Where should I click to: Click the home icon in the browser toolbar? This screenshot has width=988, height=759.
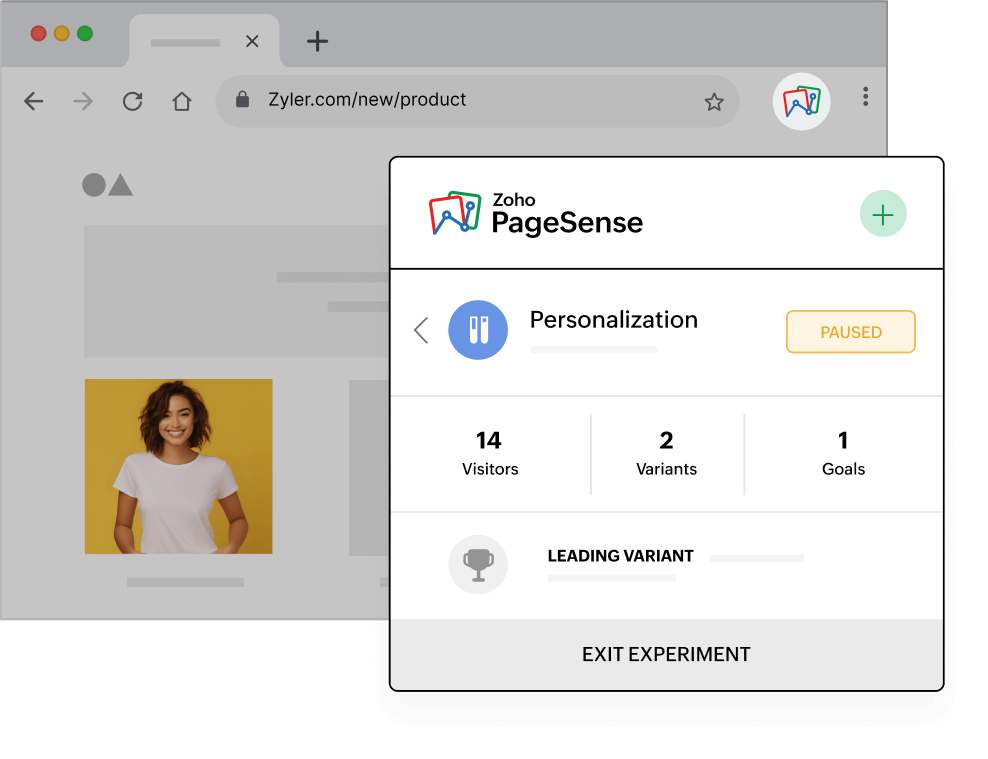(x=182, y=100)
